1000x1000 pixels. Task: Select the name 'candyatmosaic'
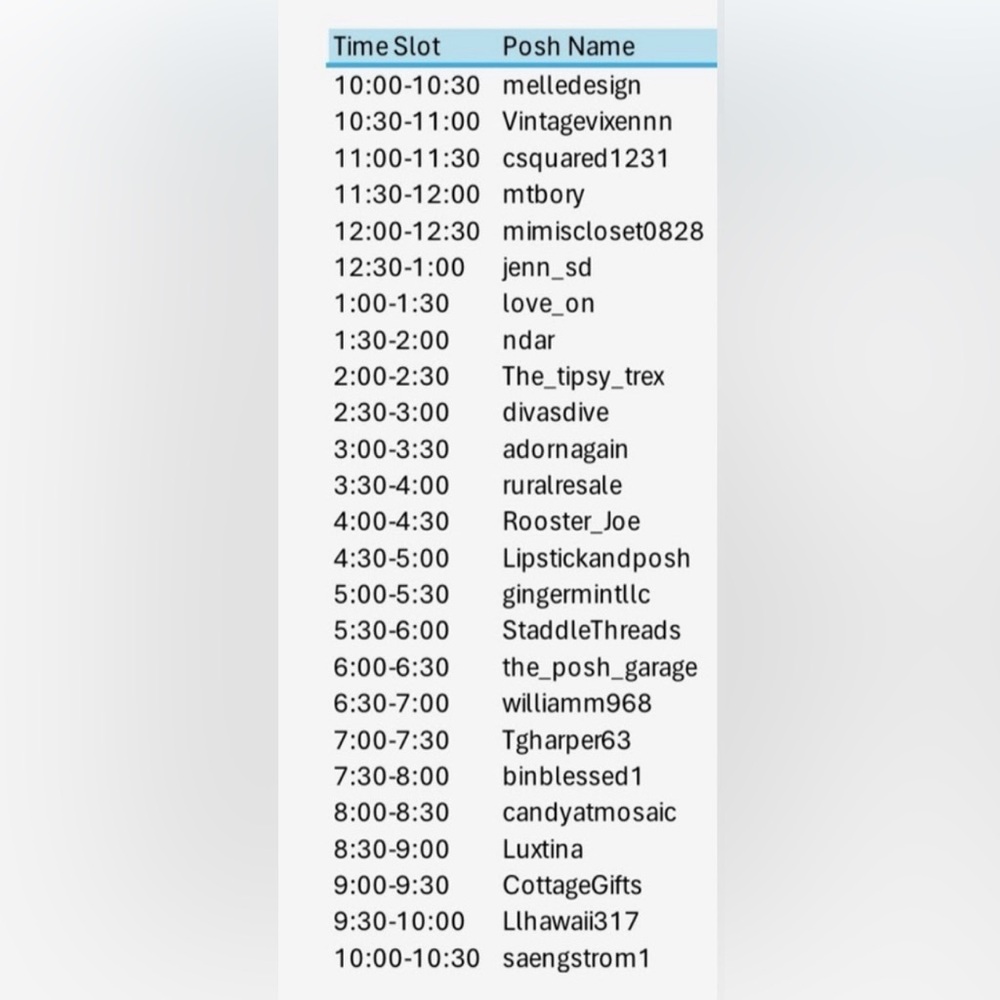(589, 813)
